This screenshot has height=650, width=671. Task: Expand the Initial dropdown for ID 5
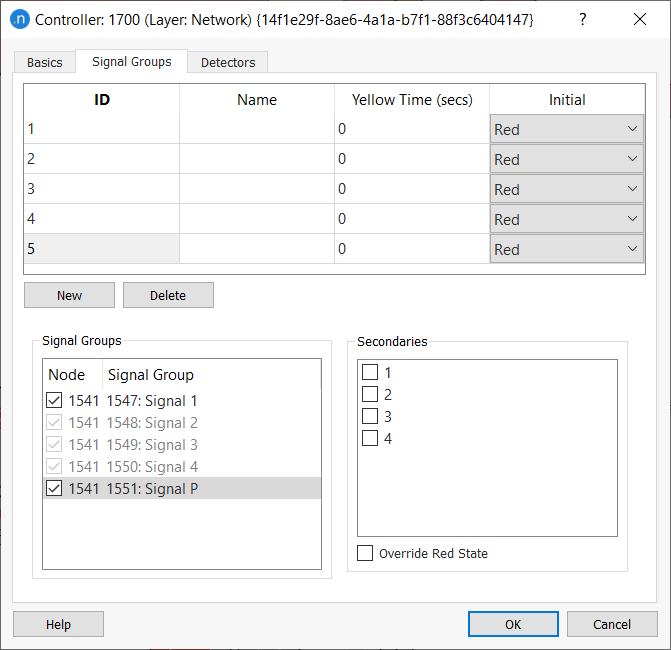(x=567, y=249)
